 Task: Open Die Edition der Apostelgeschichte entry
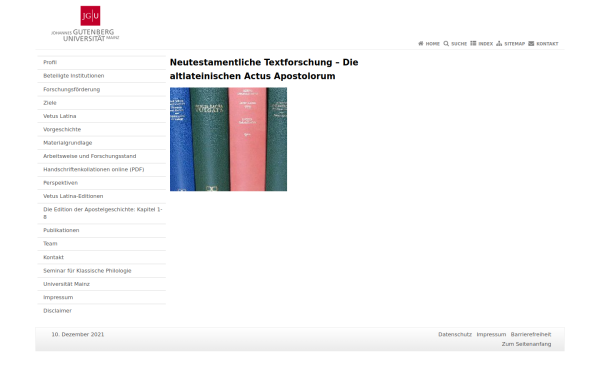[101, 213]
